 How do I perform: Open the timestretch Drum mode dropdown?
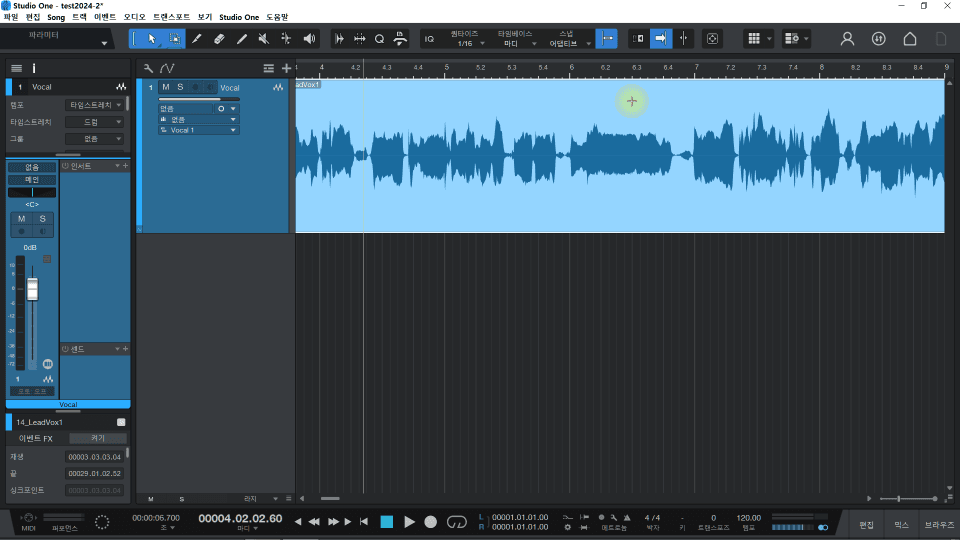95,122
